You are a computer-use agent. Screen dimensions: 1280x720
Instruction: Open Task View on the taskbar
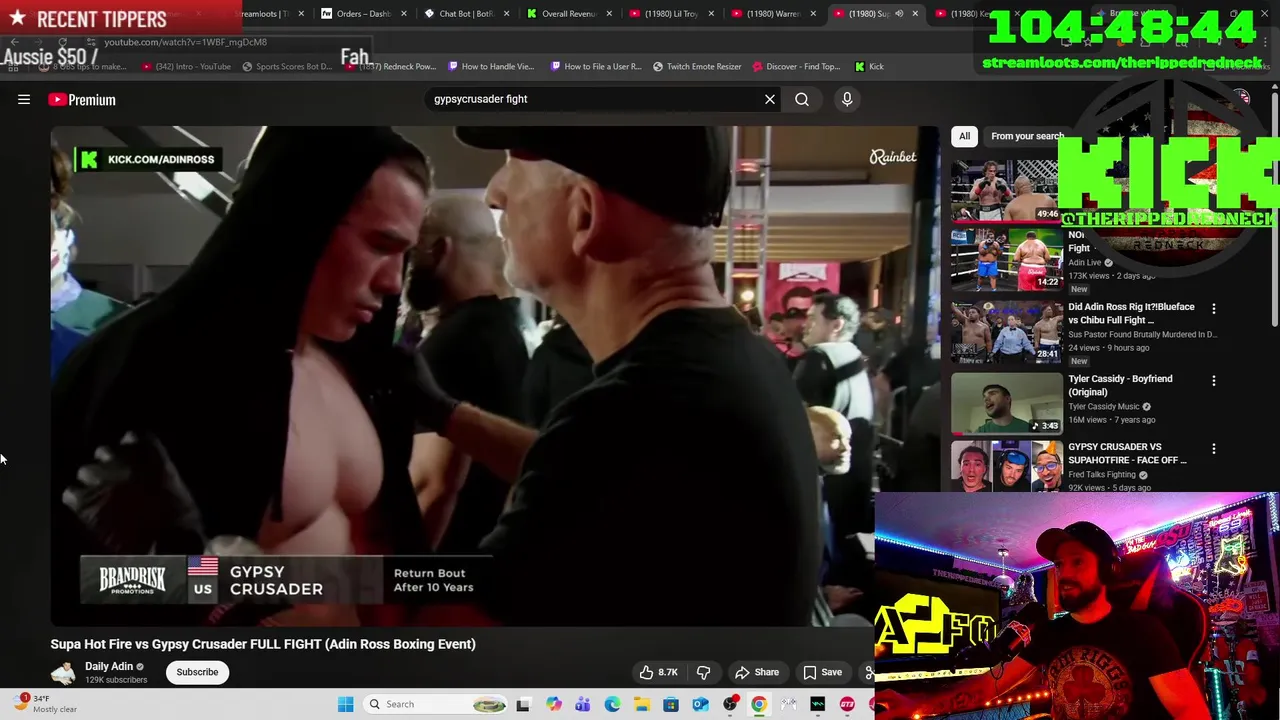click(522, 704)
